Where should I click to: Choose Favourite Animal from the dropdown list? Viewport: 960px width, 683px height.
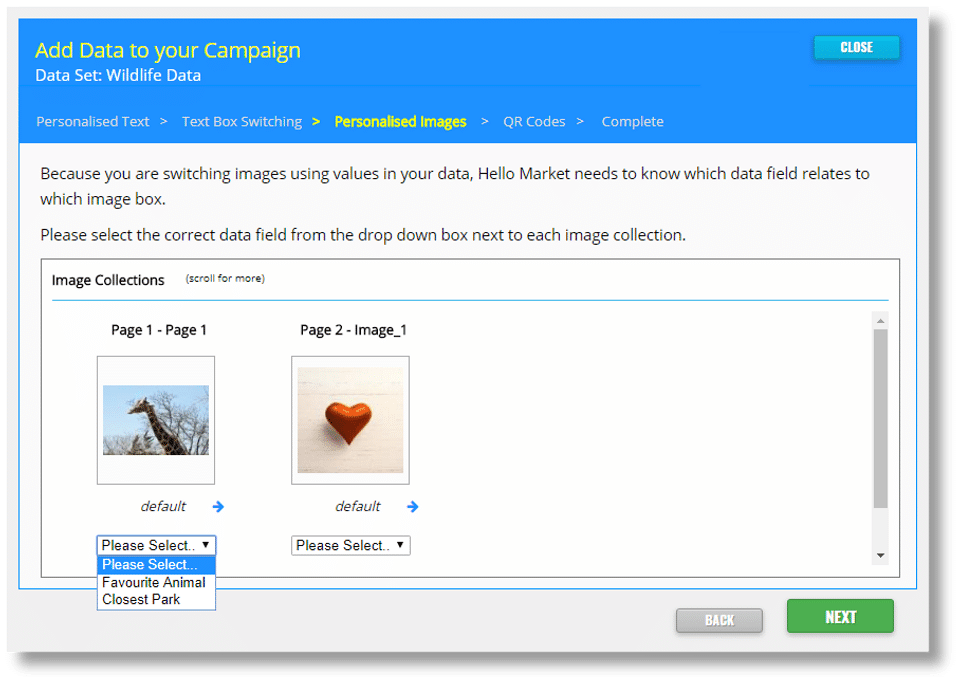pyautogui.click(x=156, y=583)
